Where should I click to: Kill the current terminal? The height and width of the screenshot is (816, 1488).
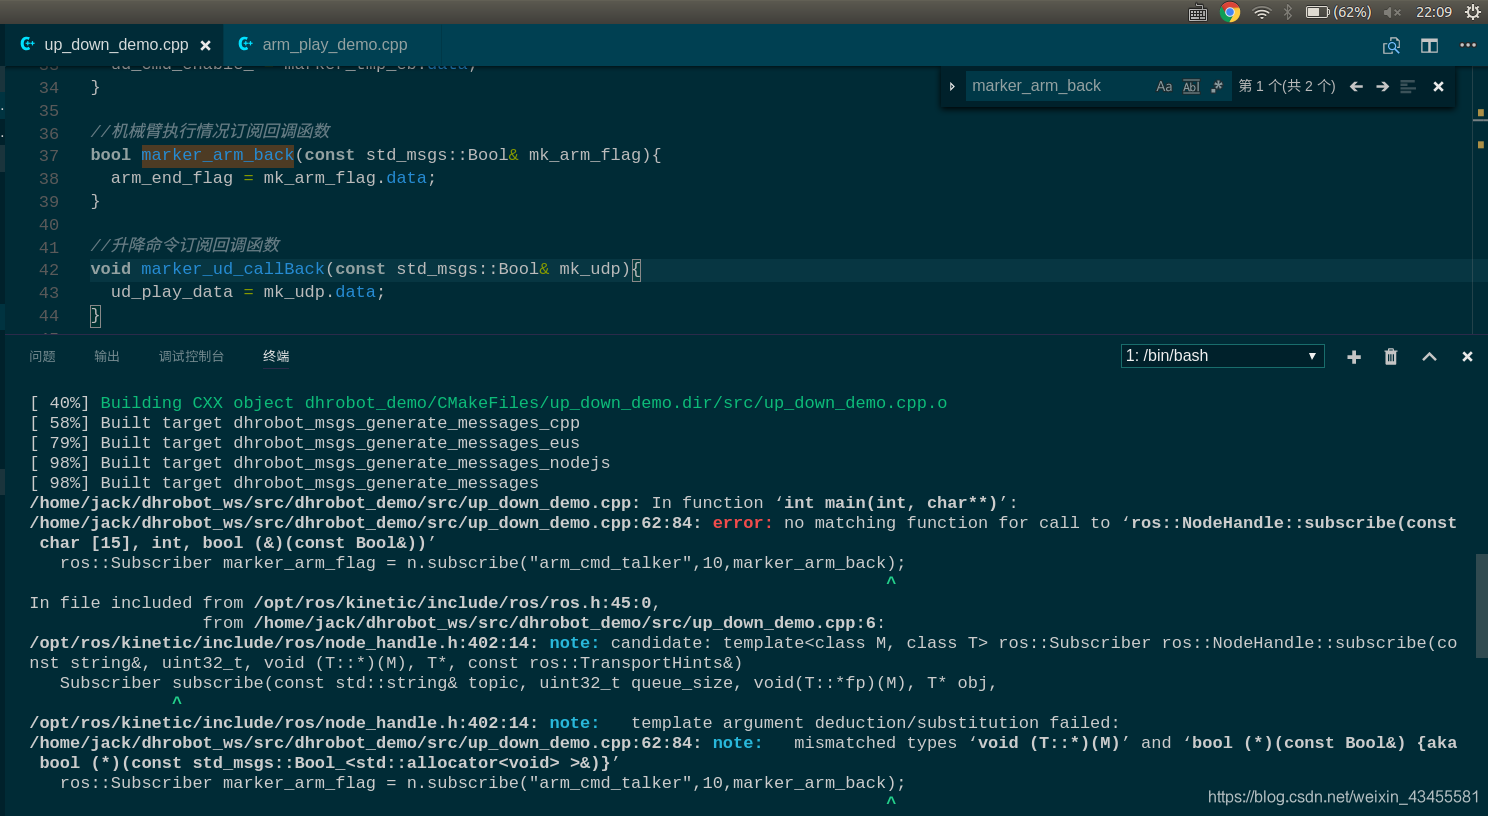pos(1391,357)
